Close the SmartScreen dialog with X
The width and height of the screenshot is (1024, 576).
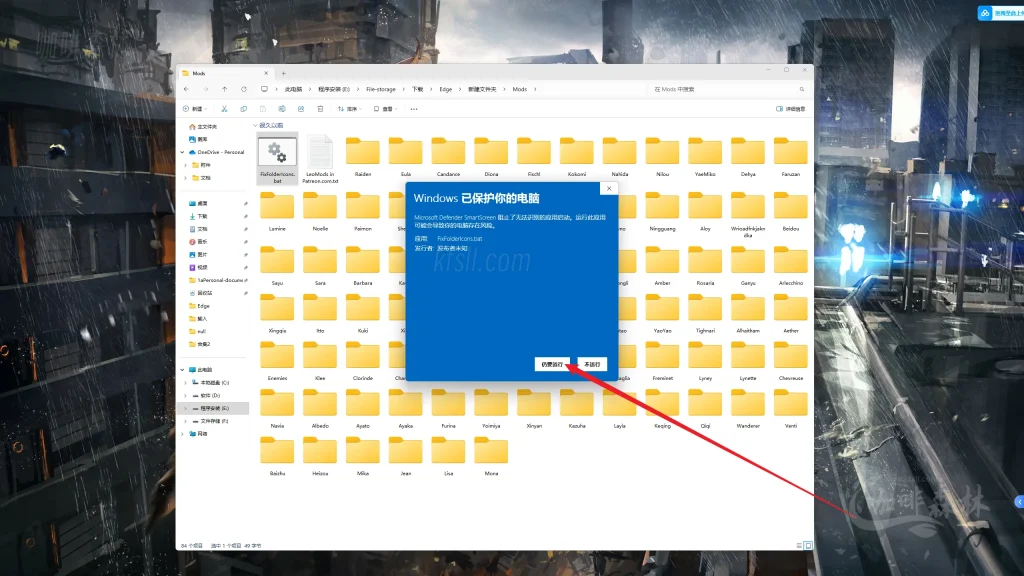(609, 188)
